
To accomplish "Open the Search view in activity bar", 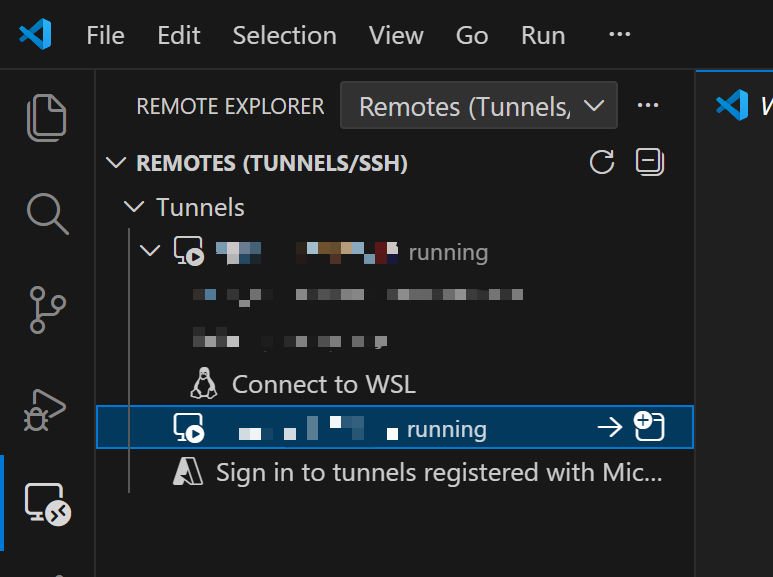I will [x=47, y=212].
